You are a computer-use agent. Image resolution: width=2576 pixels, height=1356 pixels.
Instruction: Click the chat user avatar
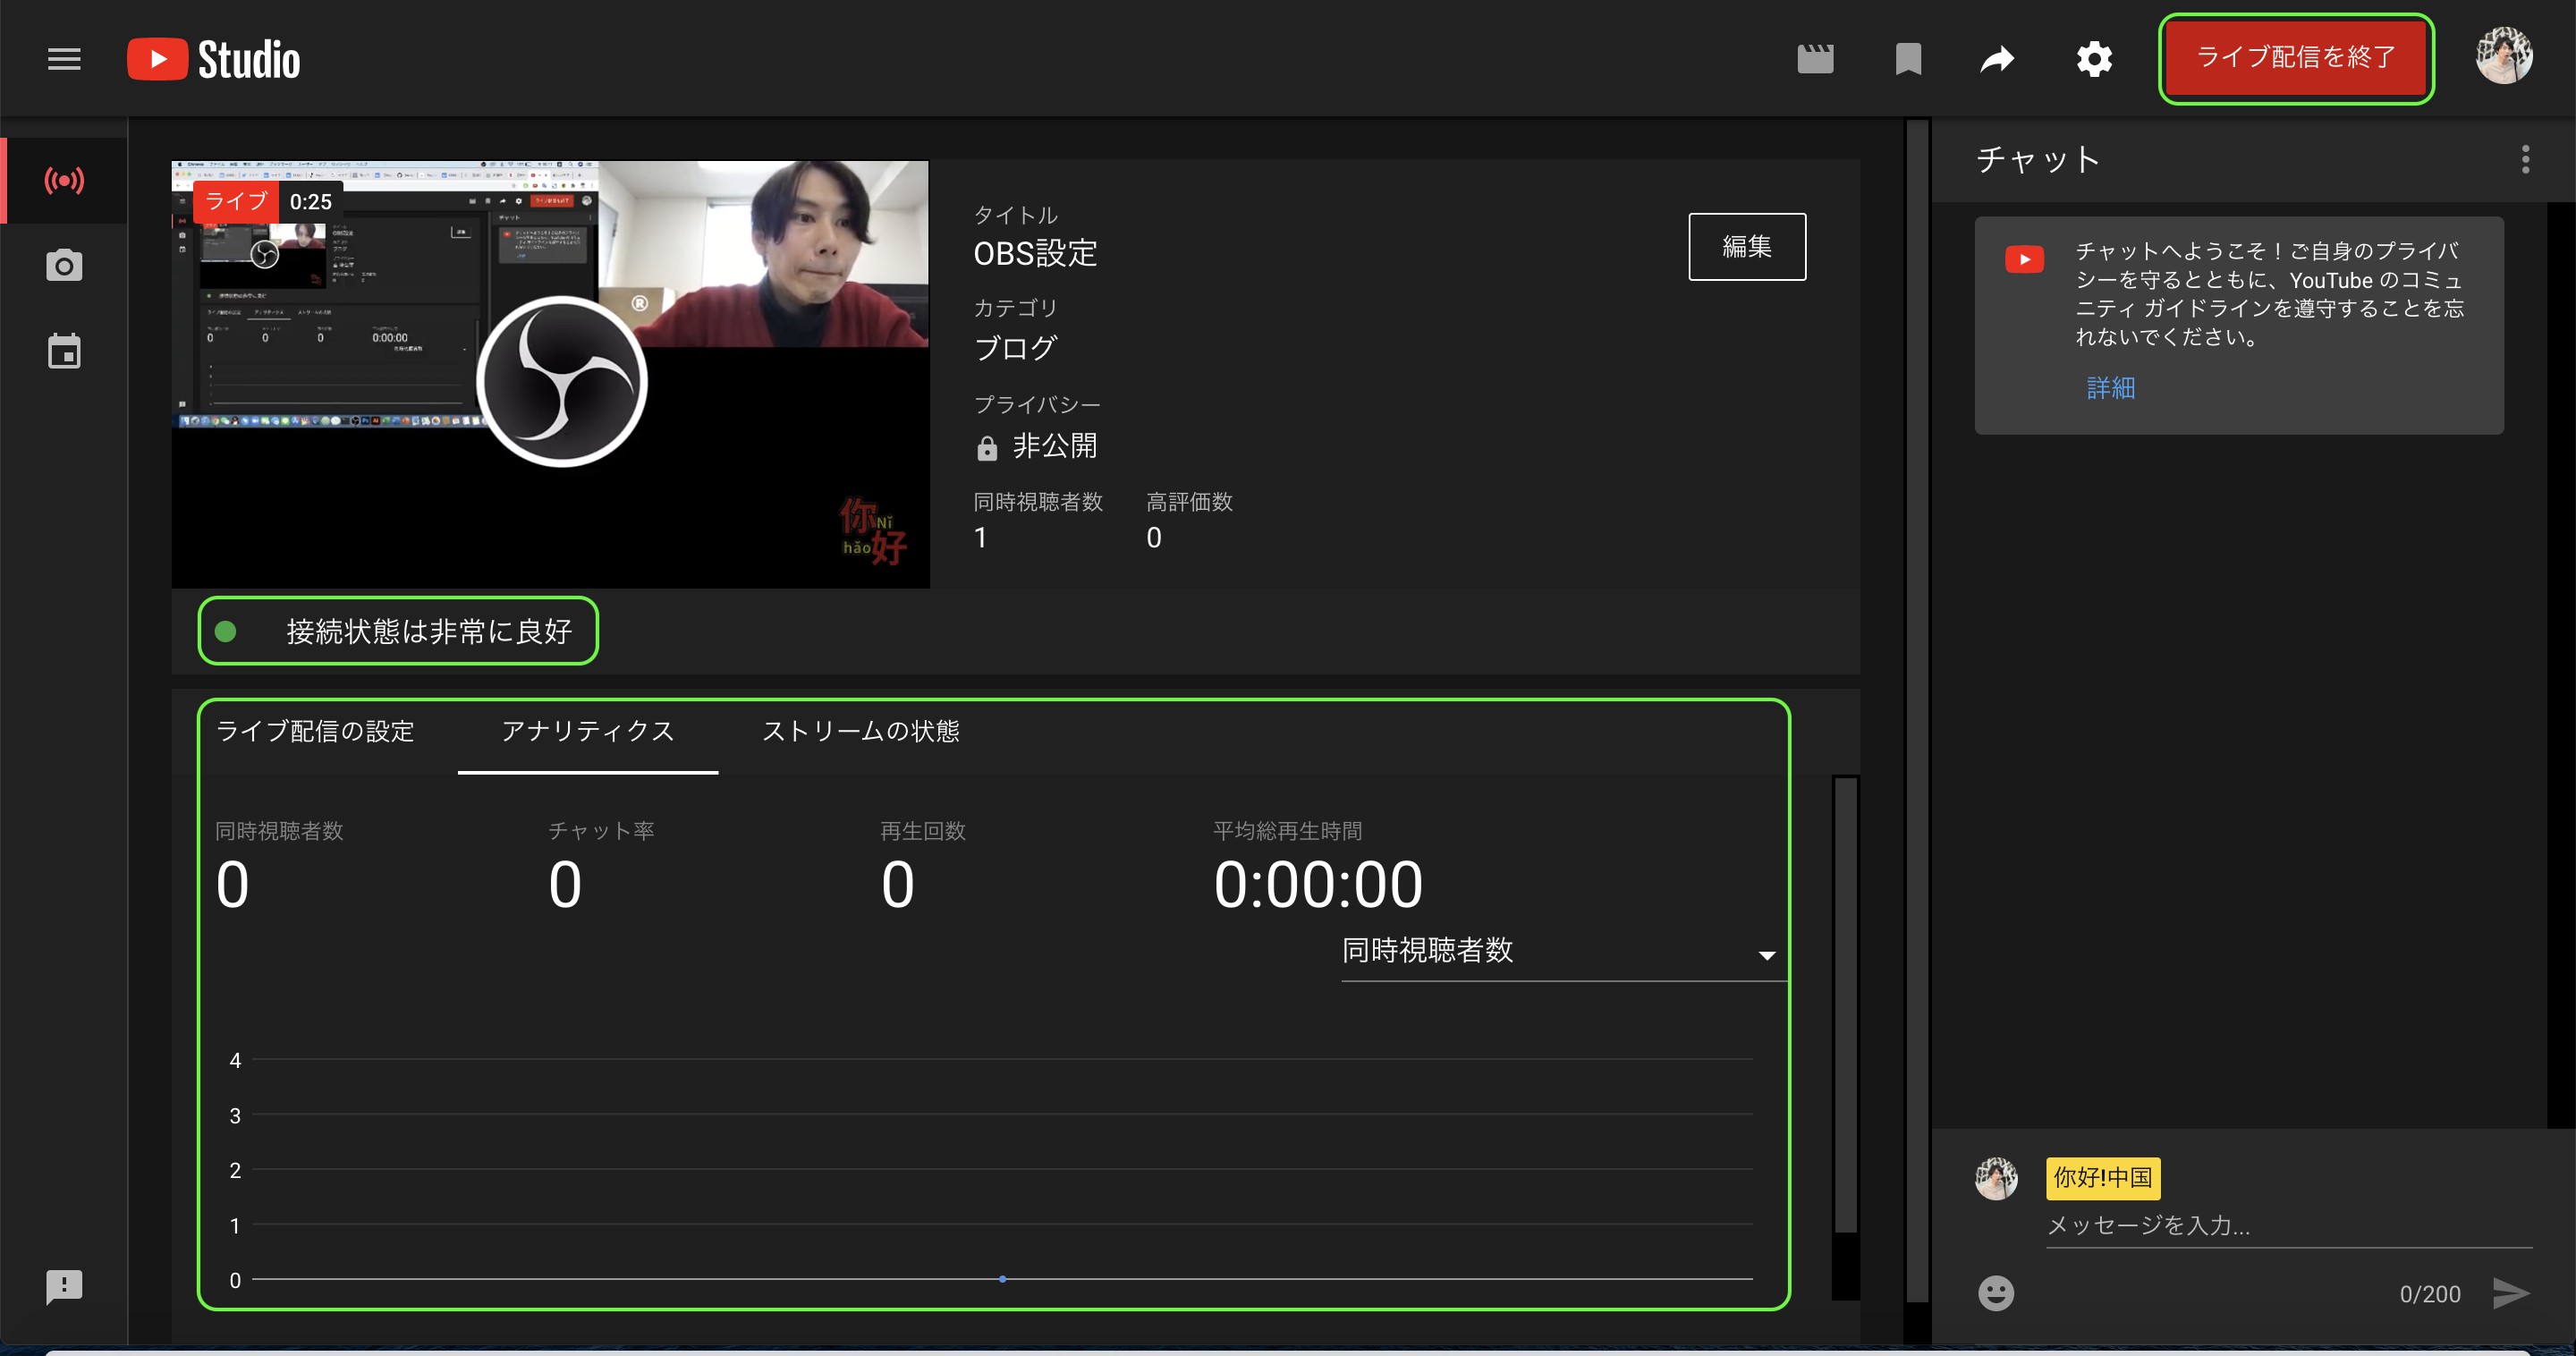click(1995, 1178)
